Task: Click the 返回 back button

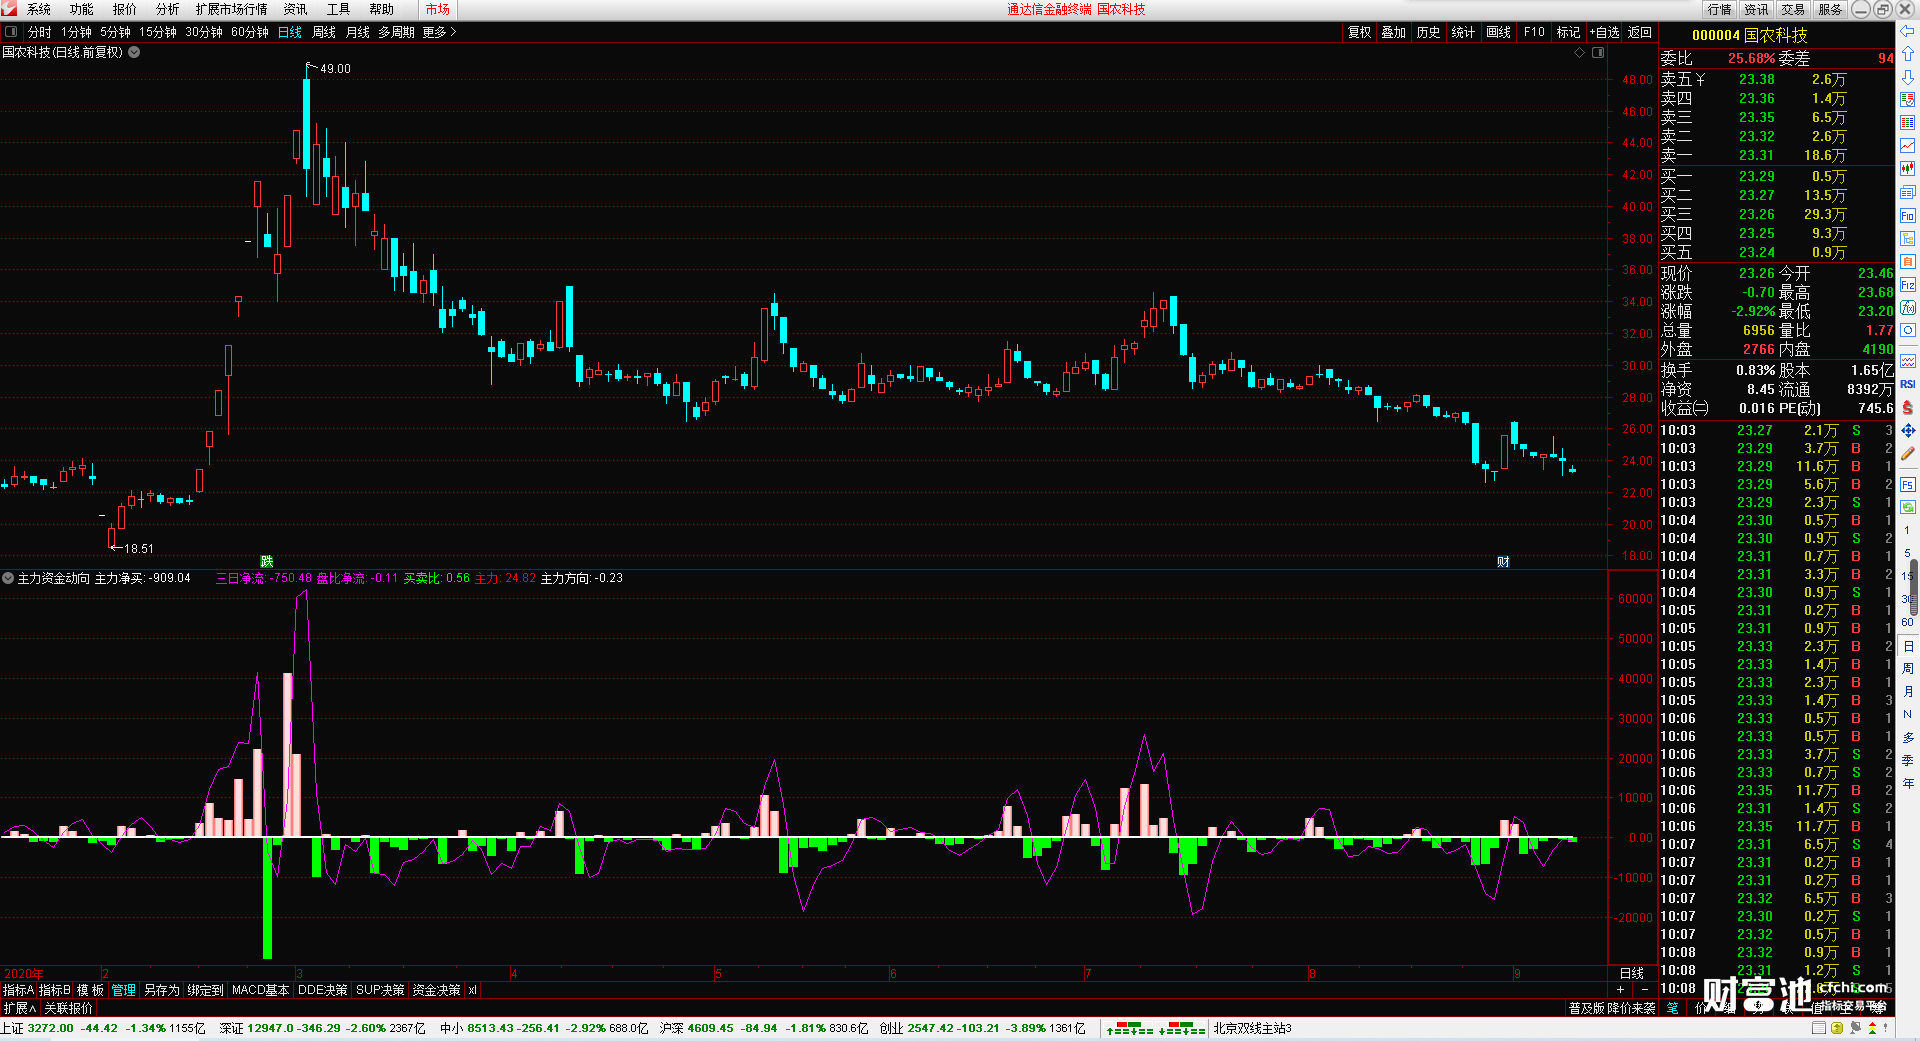Action: (x=1640, y=32)
